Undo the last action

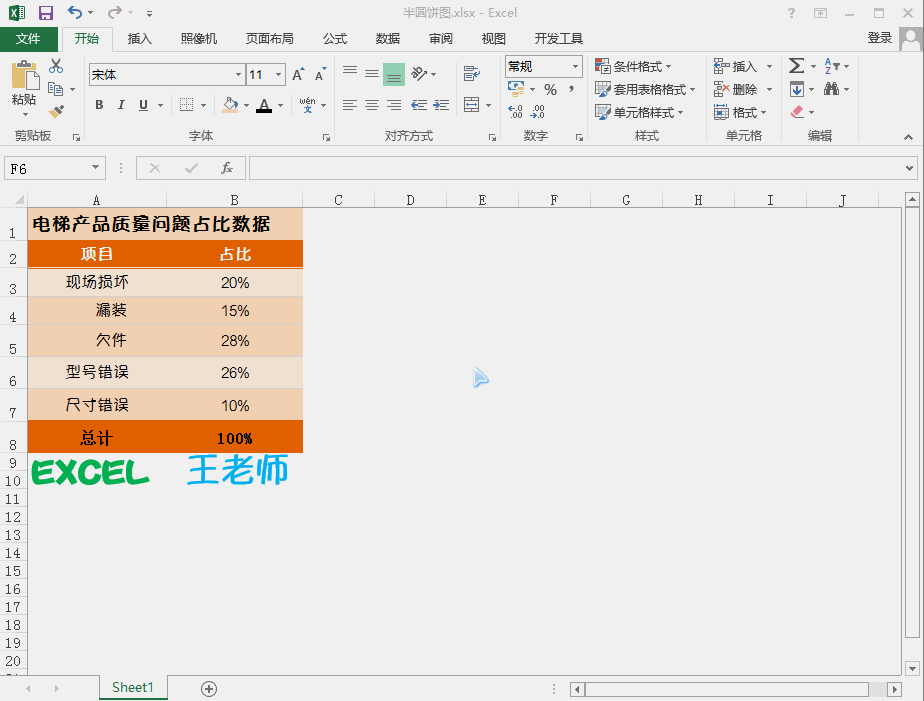pyautogui.click(x=75, y=12)
